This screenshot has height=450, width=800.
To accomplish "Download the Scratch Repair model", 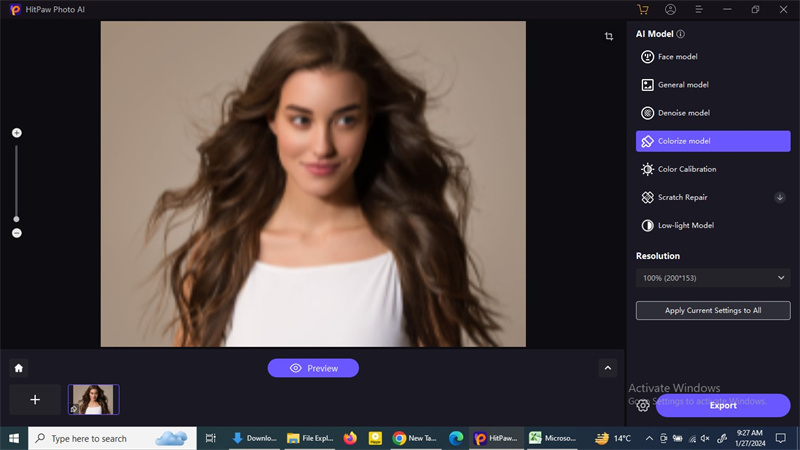I will click(x=780, y=197).
